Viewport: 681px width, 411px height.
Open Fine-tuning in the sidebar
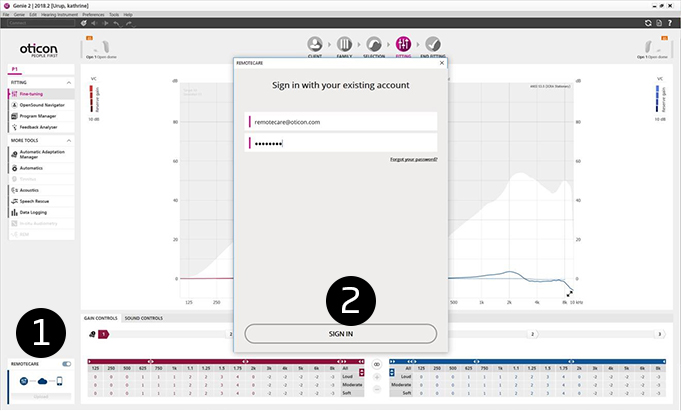pos(41,94)
